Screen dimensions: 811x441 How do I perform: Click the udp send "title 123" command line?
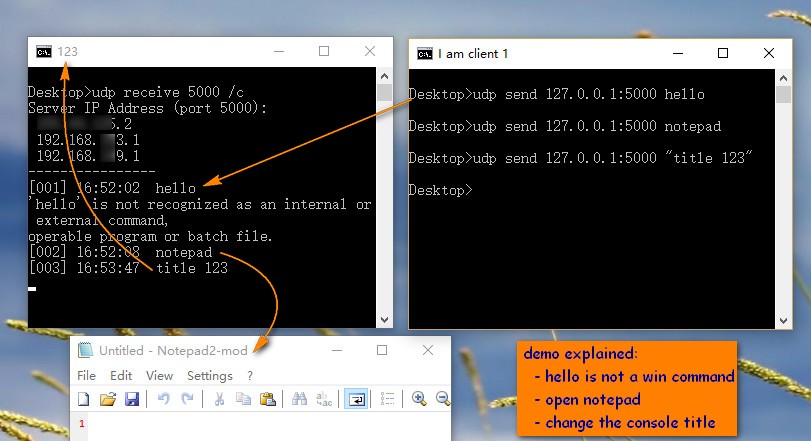point(580,158)
